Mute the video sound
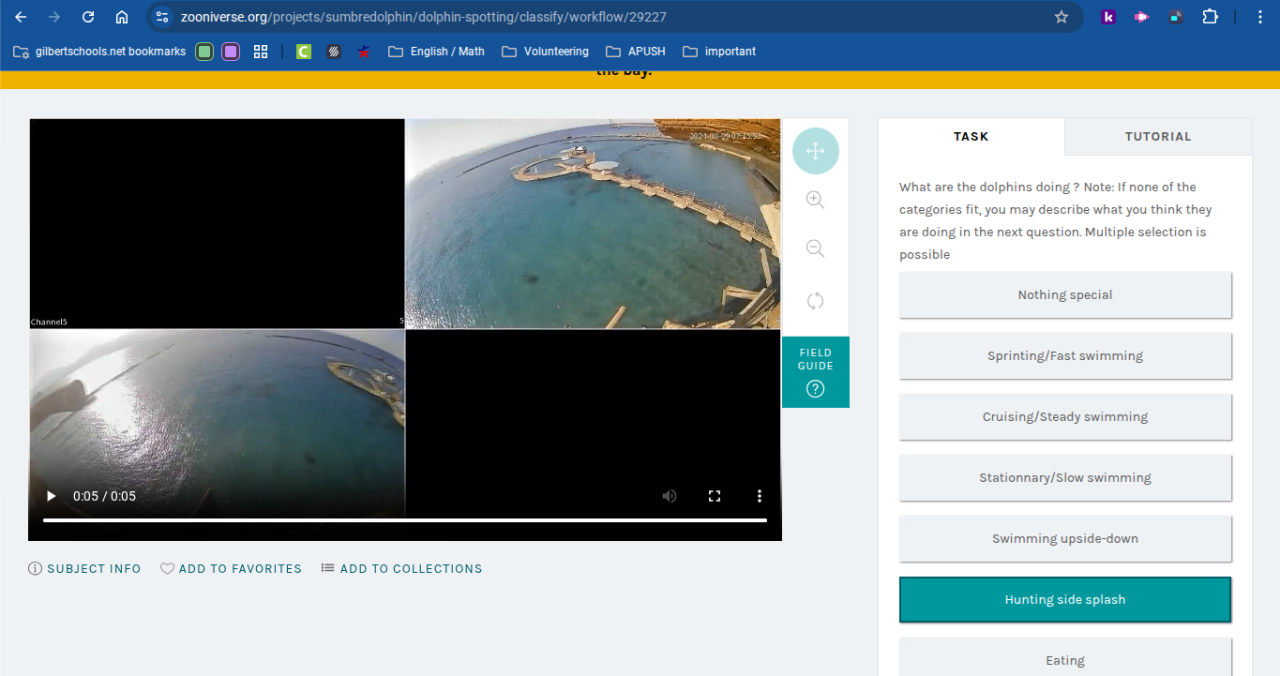 [669, 496]
